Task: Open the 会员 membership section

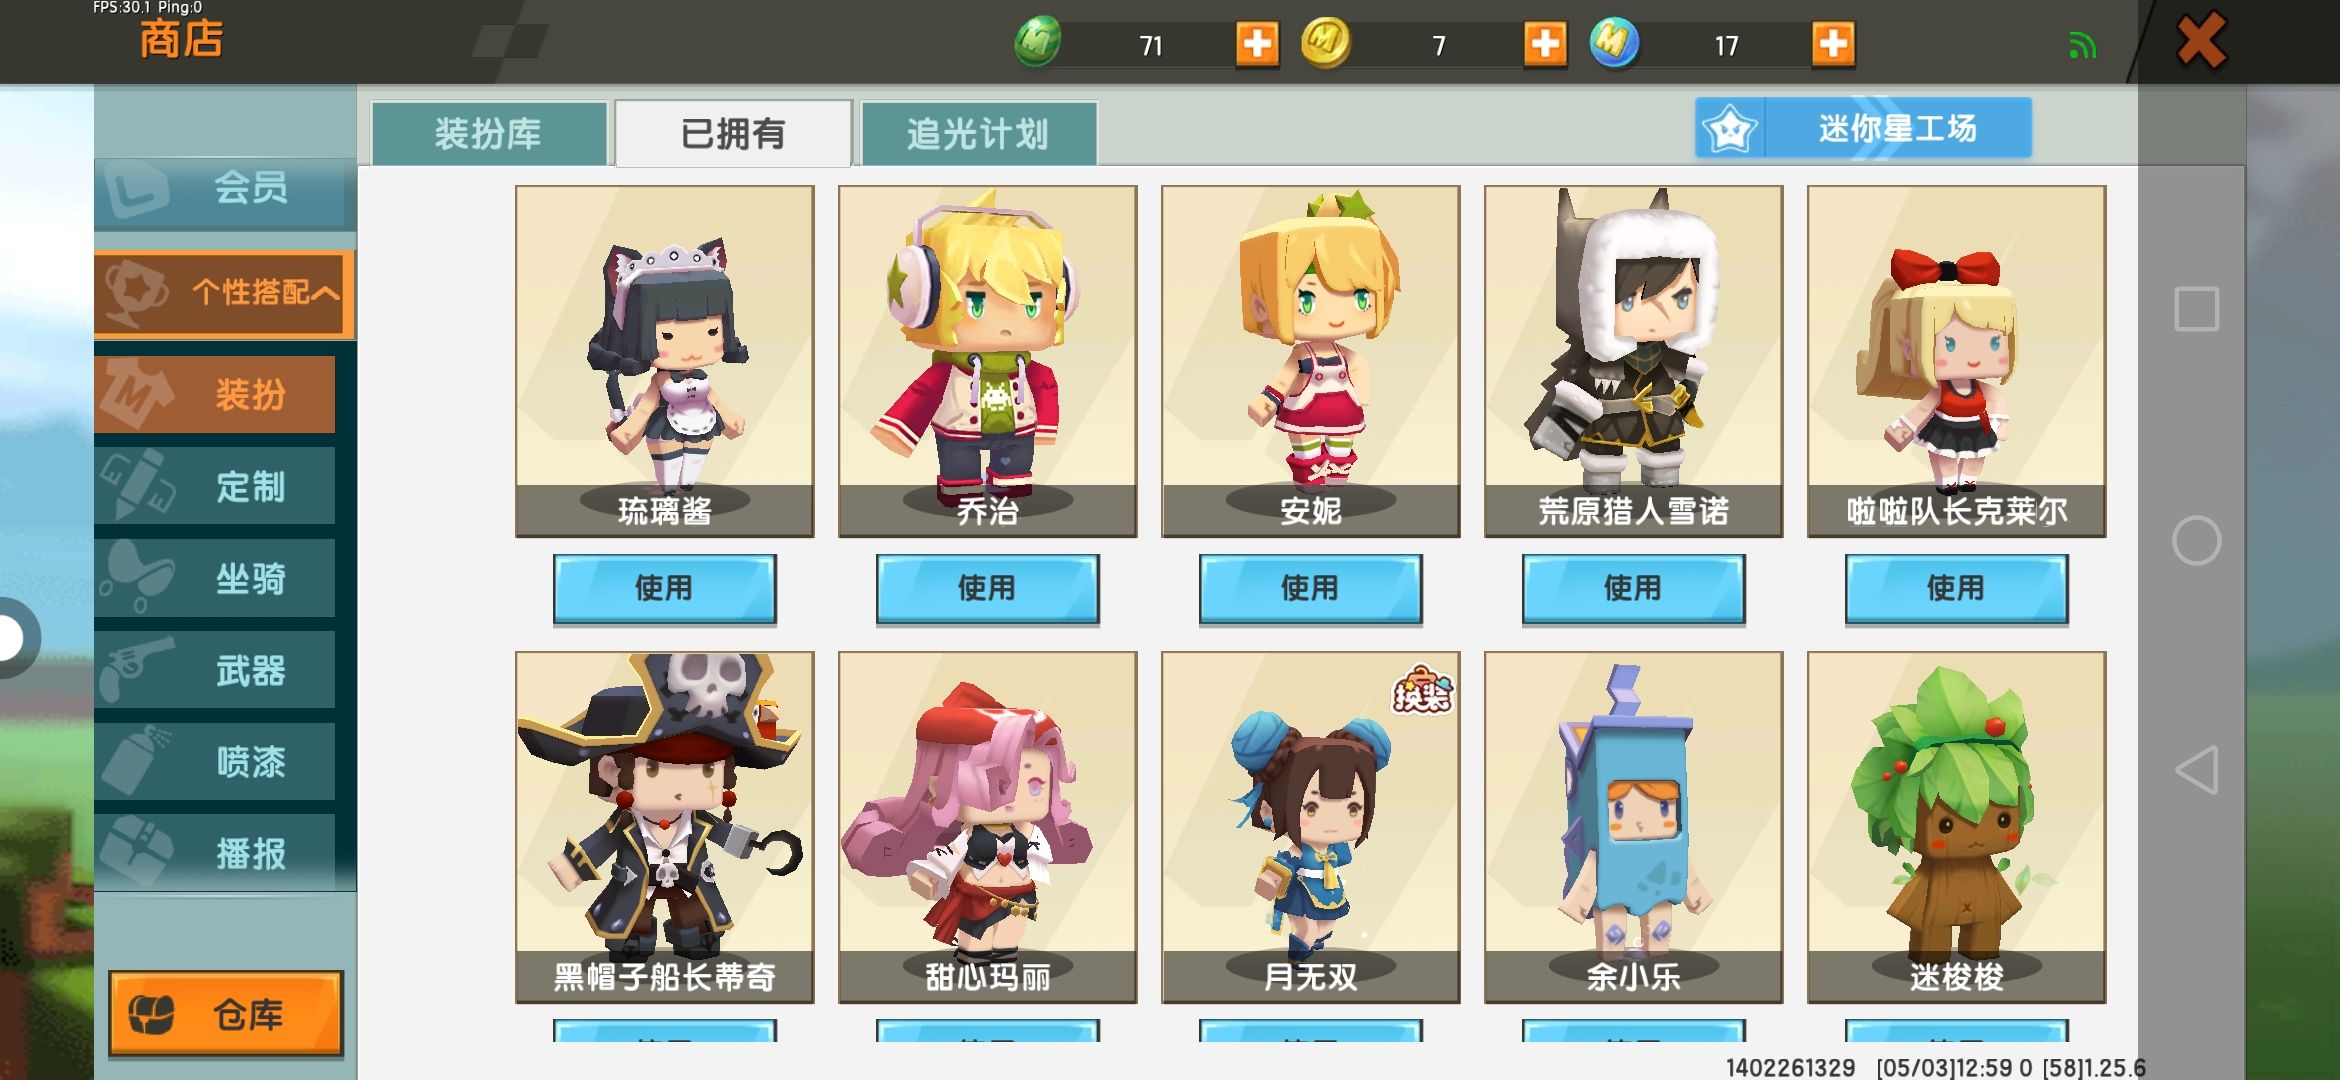Action: click(x=224, y=189)
